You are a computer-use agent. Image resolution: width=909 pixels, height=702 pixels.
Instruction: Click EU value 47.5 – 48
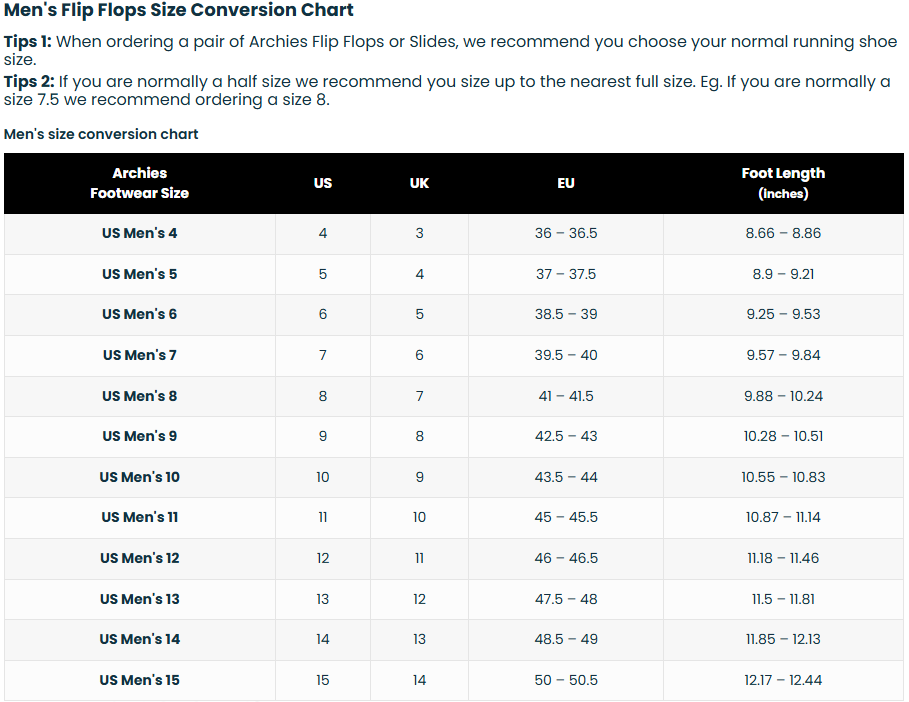tap(566, 599)
